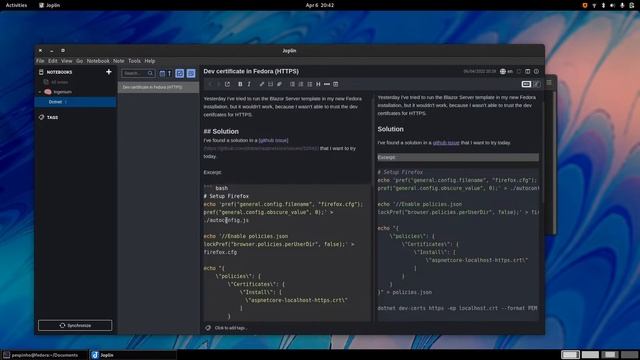Click the Joplin taskbar entry
640x360 pixels.
click(x=133, y=355)
